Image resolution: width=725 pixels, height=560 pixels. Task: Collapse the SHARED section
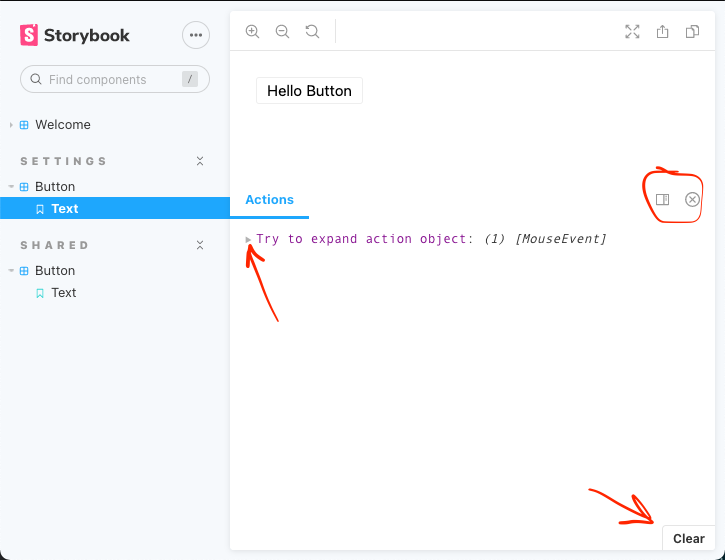200,245
